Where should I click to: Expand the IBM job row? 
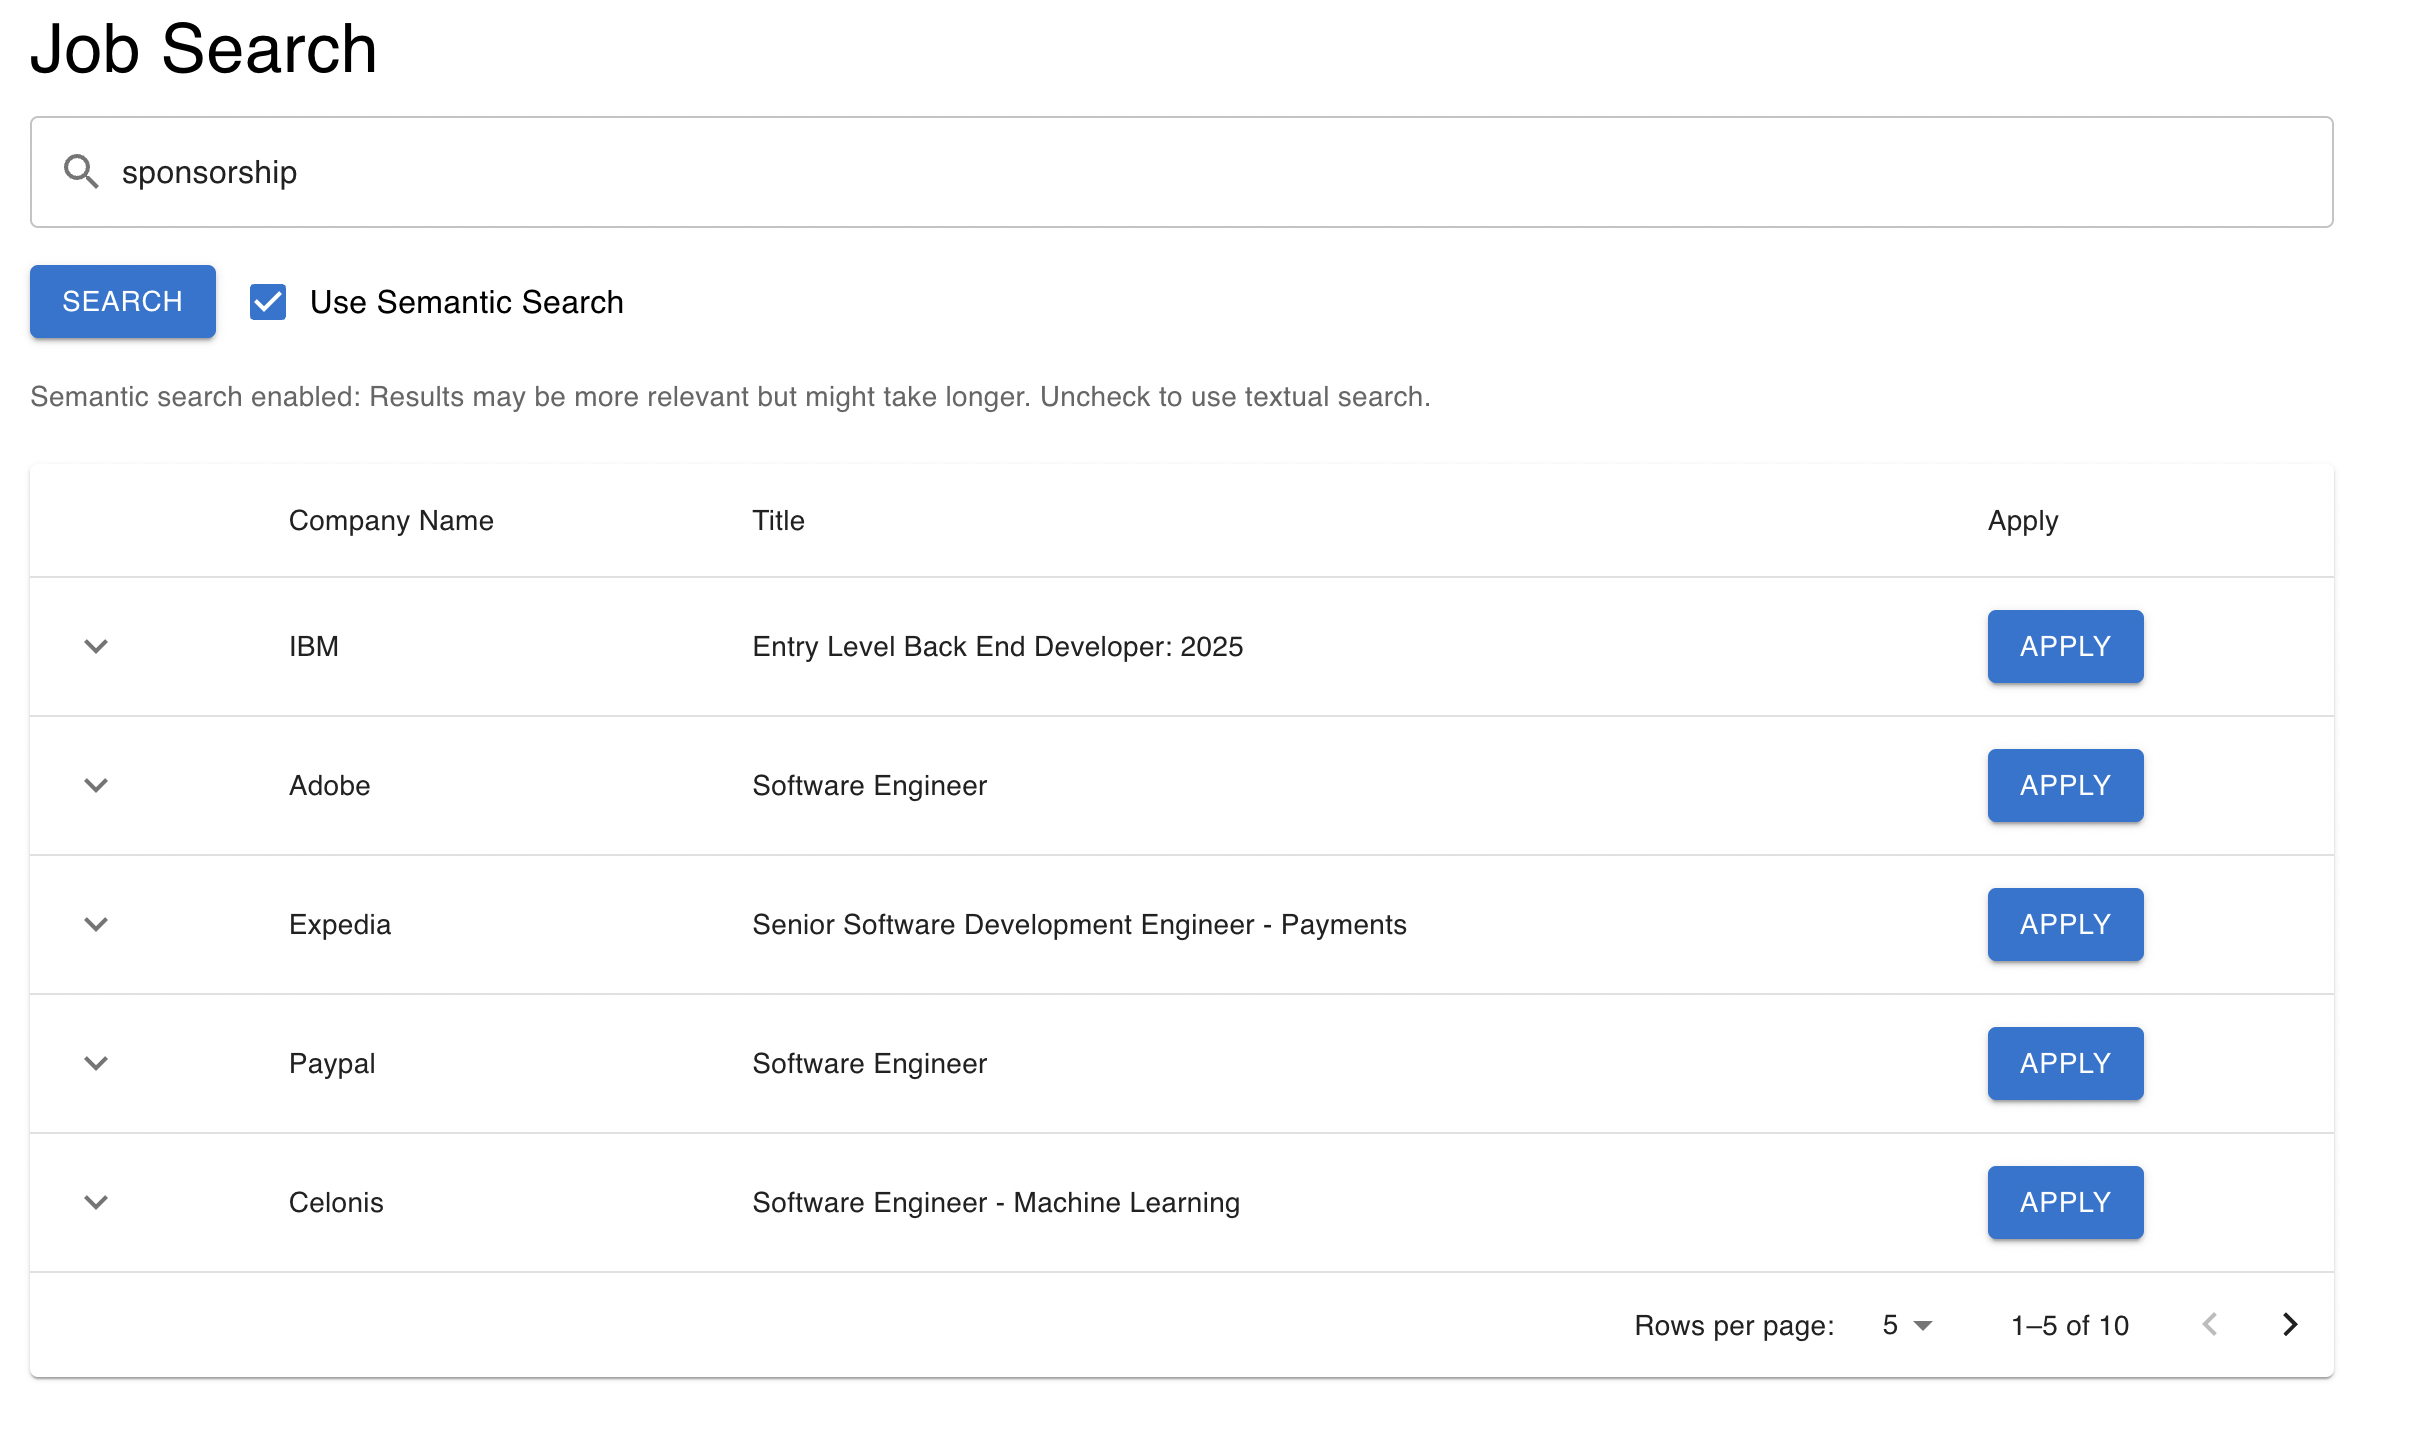[x=96, y=646]
